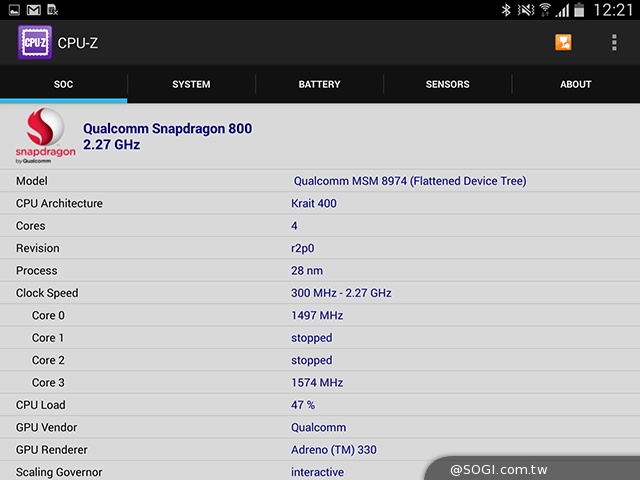Viewport: 640px width, 480px height.
Task: Tap the GPU Renderer label
Action: tap(52, 450)
